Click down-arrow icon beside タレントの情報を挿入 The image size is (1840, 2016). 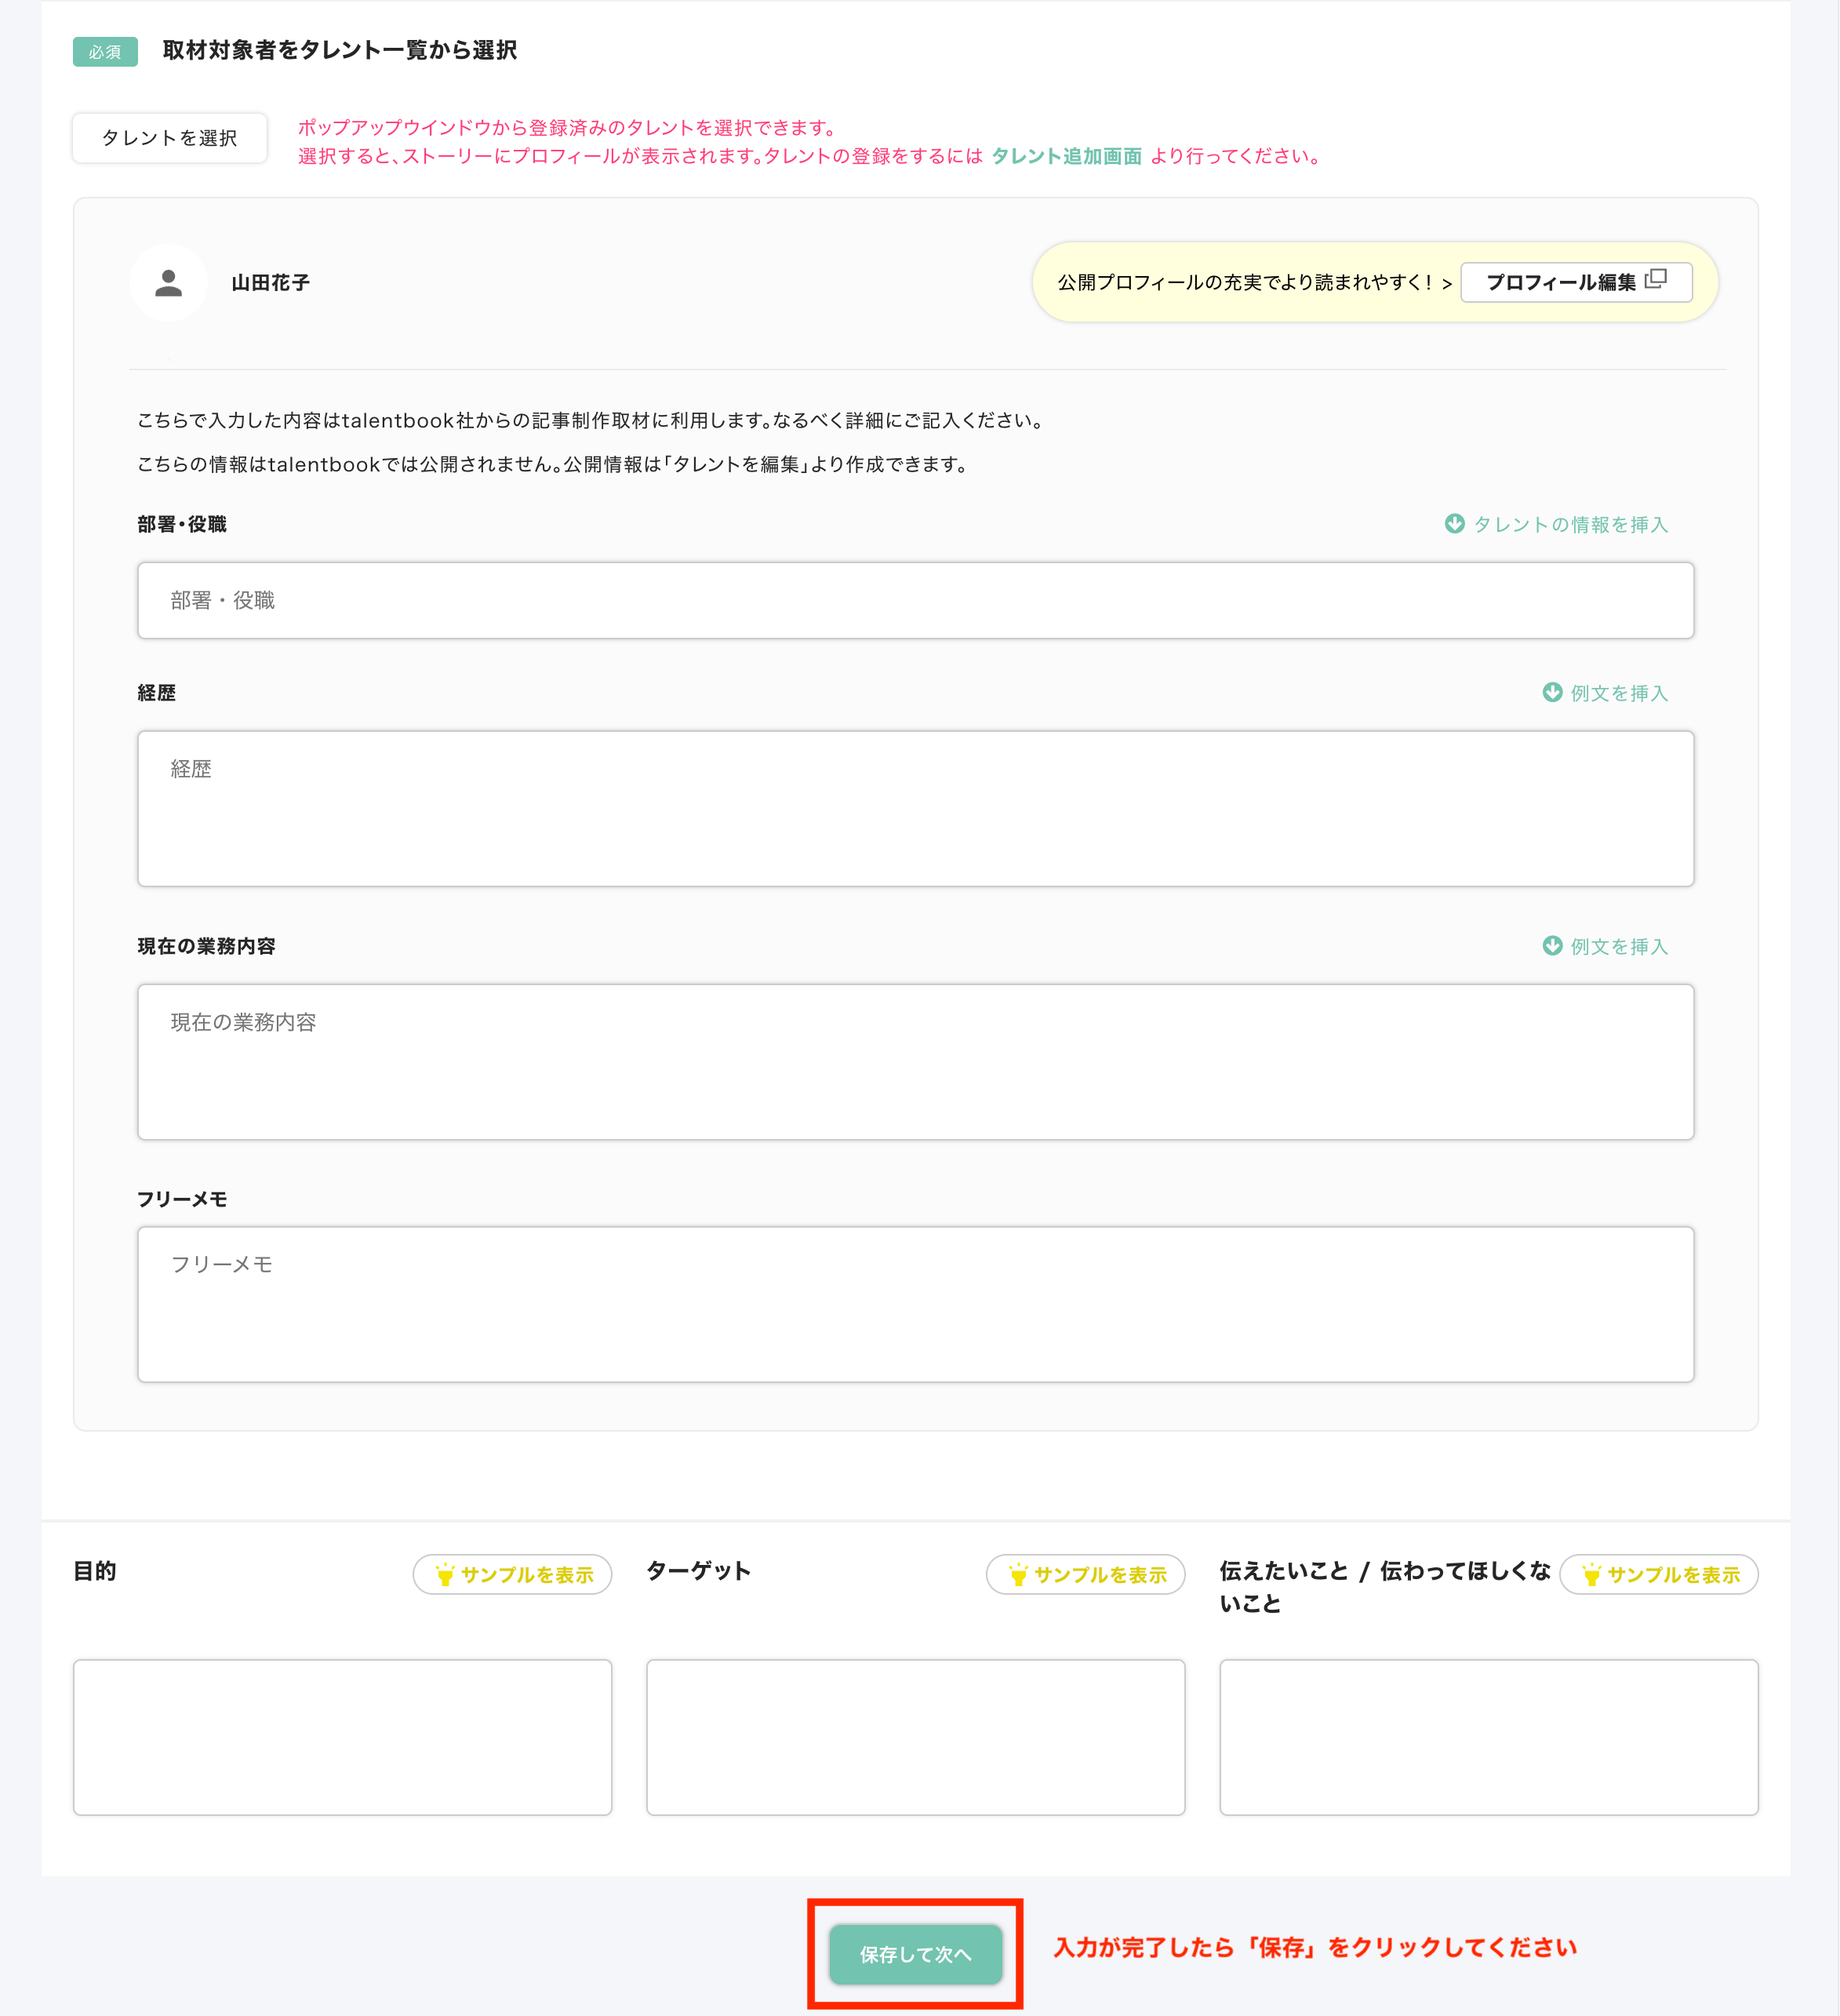tap(1454, 524)
